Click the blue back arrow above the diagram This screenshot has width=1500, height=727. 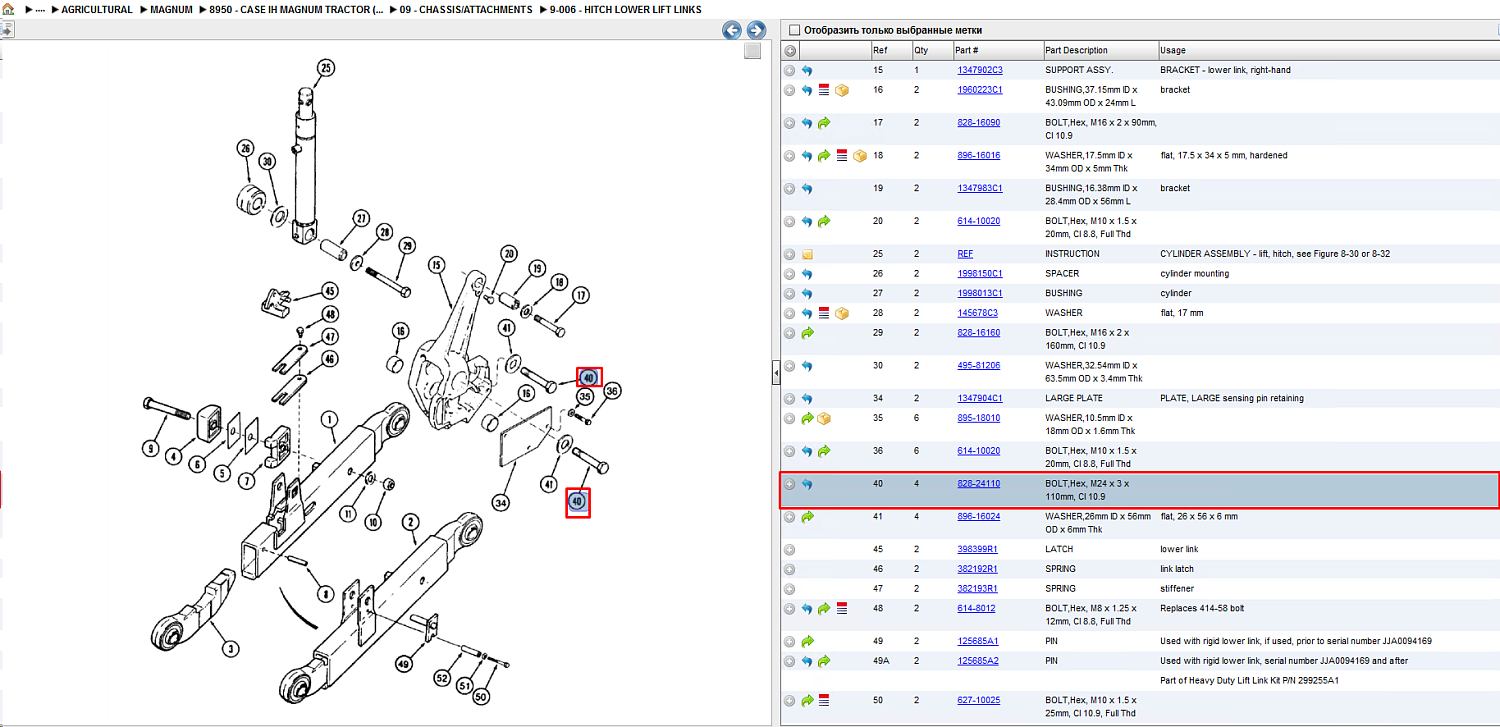click(732, 31)
